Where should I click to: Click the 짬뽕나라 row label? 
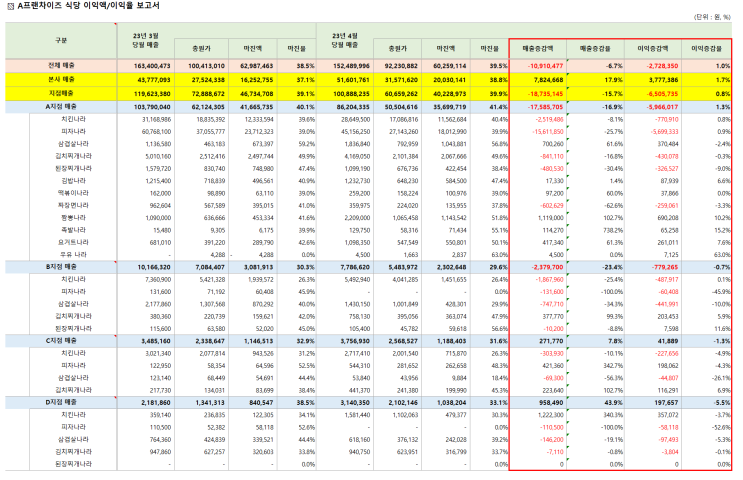pyautogui.click(x=73, y=217)
